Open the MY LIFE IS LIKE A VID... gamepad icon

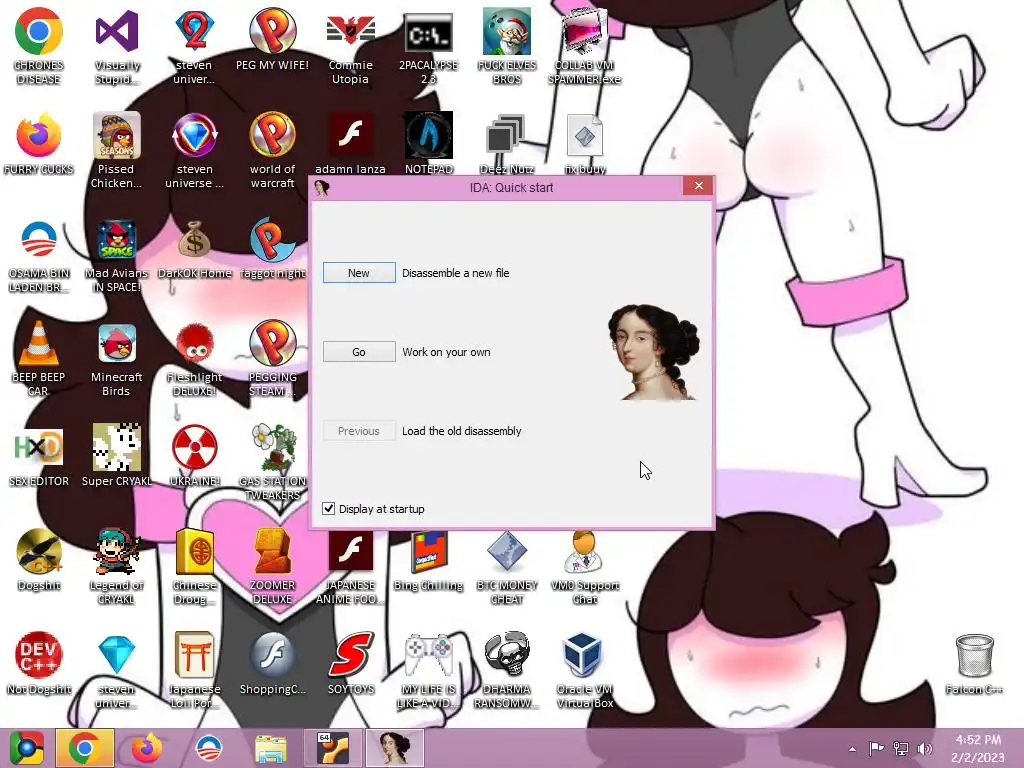click(x=428, y=669)
